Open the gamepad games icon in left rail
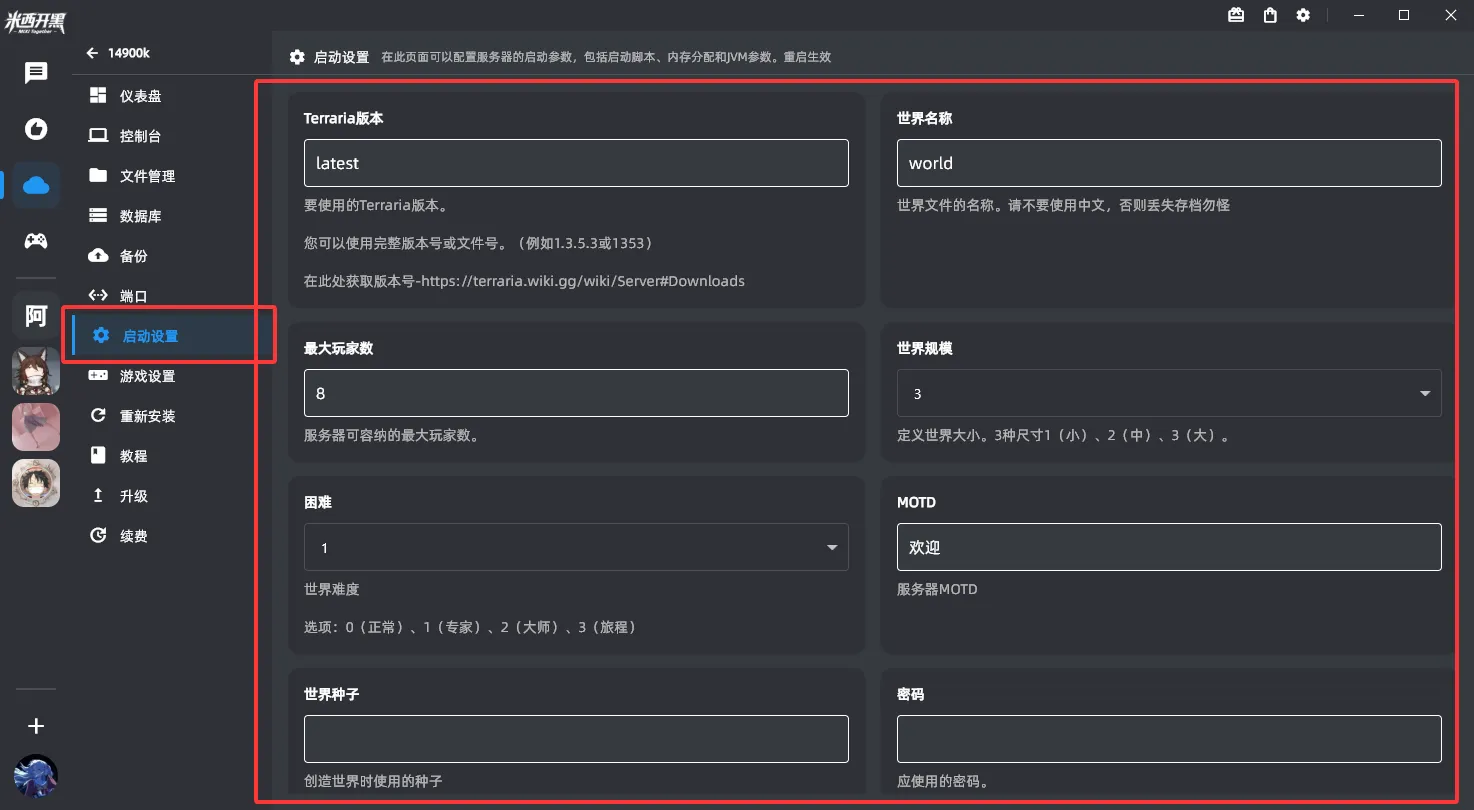 coord(36,241)
